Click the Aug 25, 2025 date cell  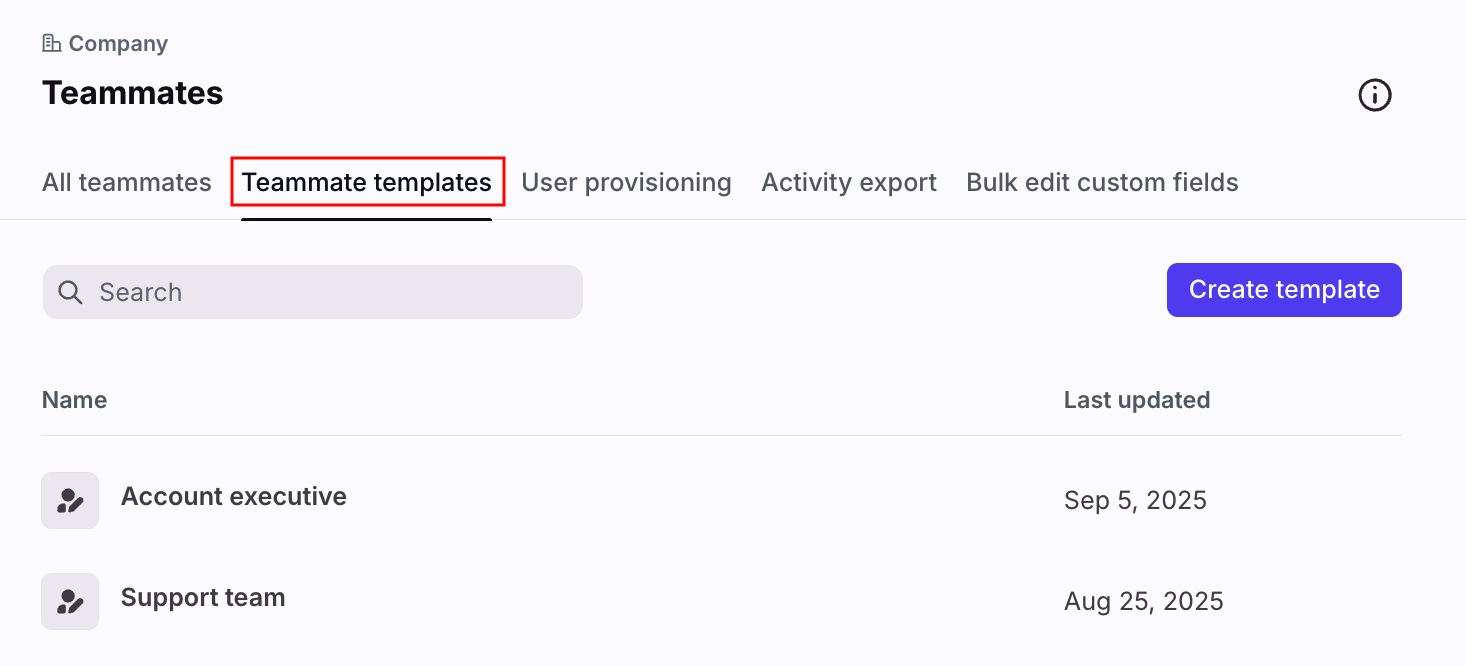pyautogui.click(x=1143, y=601)
